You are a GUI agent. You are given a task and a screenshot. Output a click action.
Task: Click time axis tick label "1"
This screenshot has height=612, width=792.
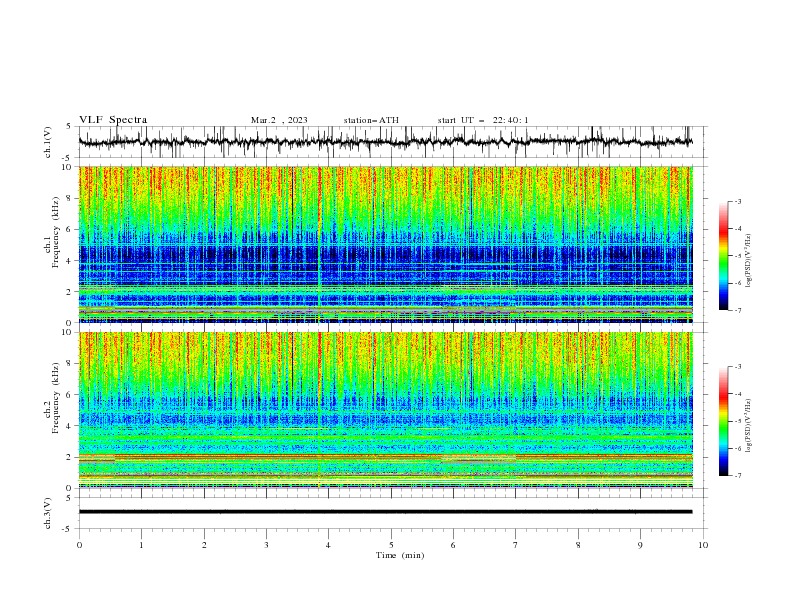[142, 545]
